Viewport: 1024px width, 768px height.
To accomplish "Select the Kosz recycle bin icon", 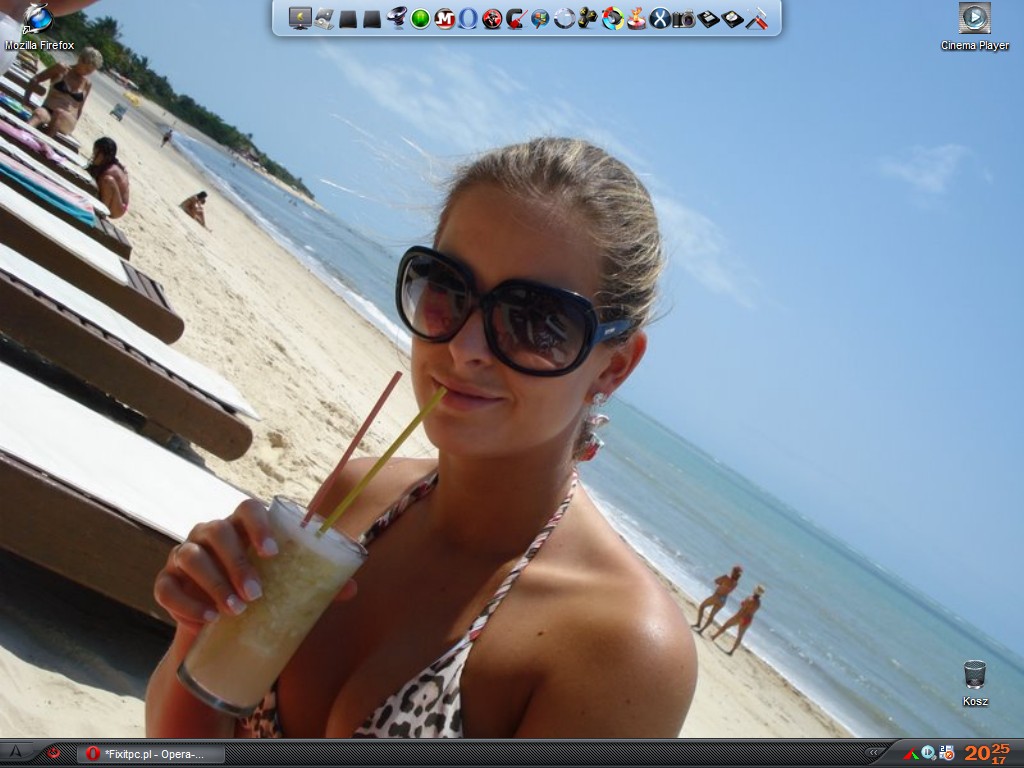I will (x=975, y=683).
